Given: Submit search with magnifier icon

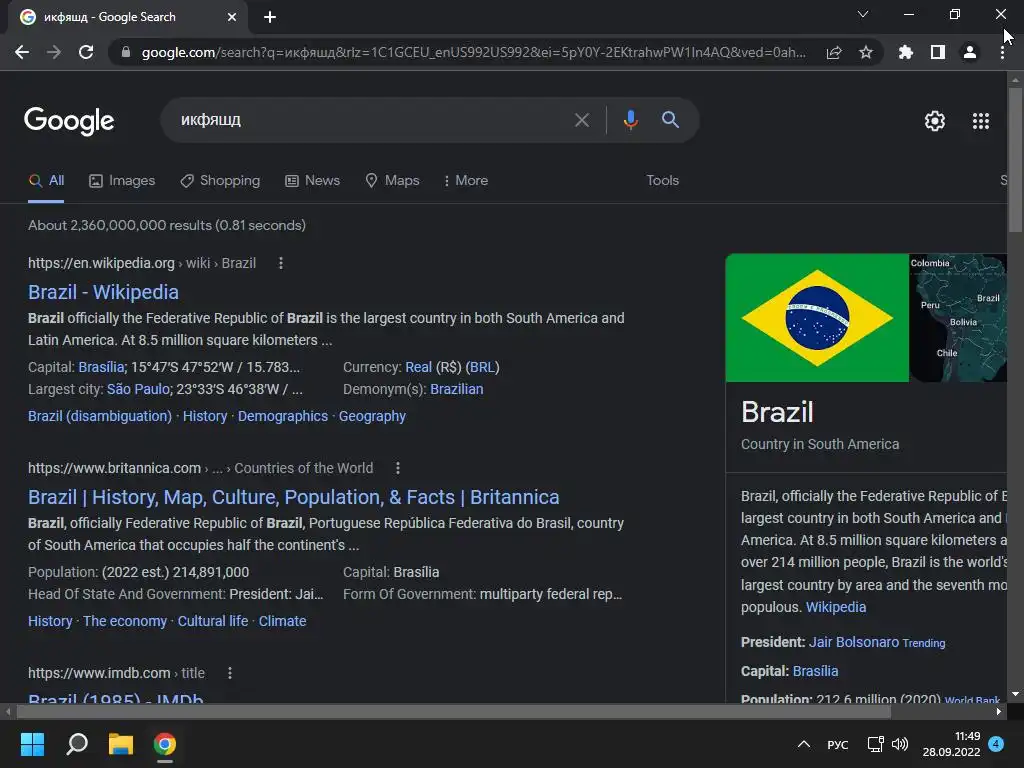Looking at the screenshot, I should click(670, 120).
